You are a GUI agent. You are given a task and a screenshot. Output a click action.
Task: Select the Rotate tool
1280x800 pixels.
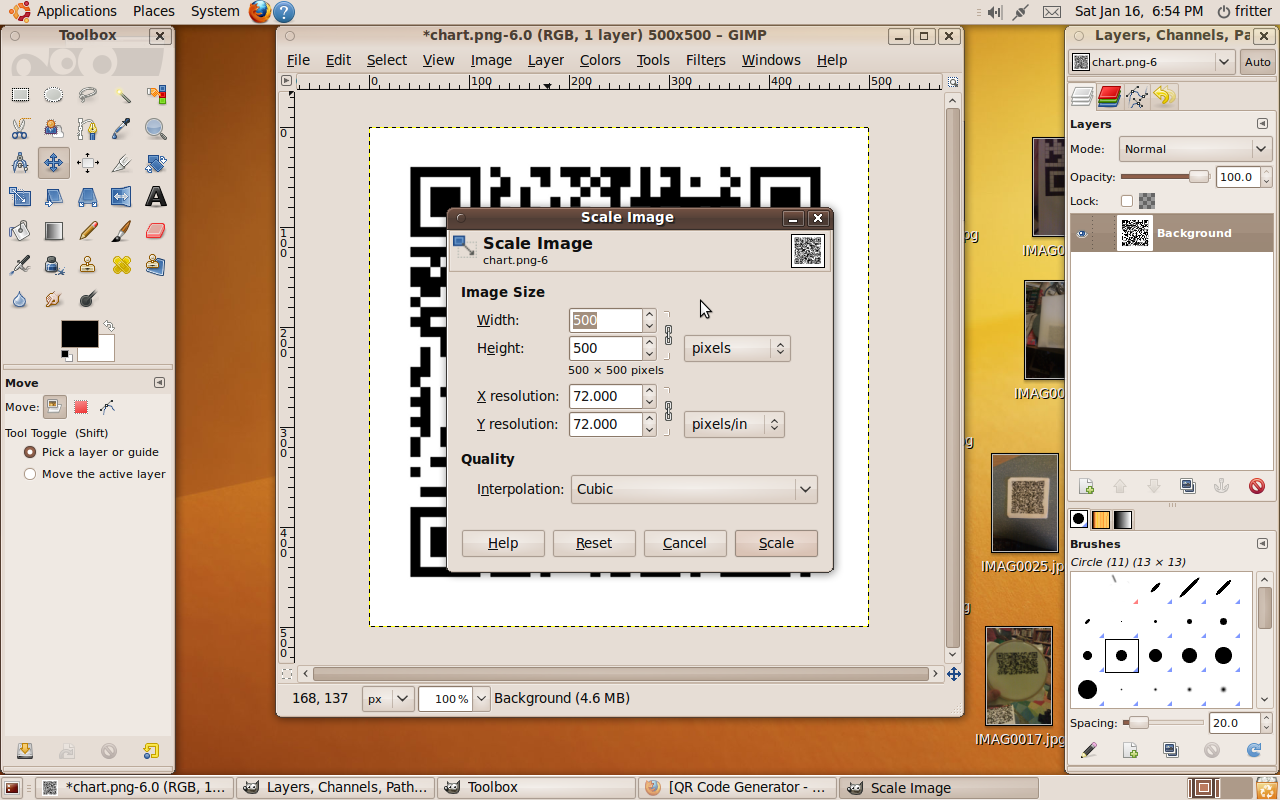pos(156,163)
